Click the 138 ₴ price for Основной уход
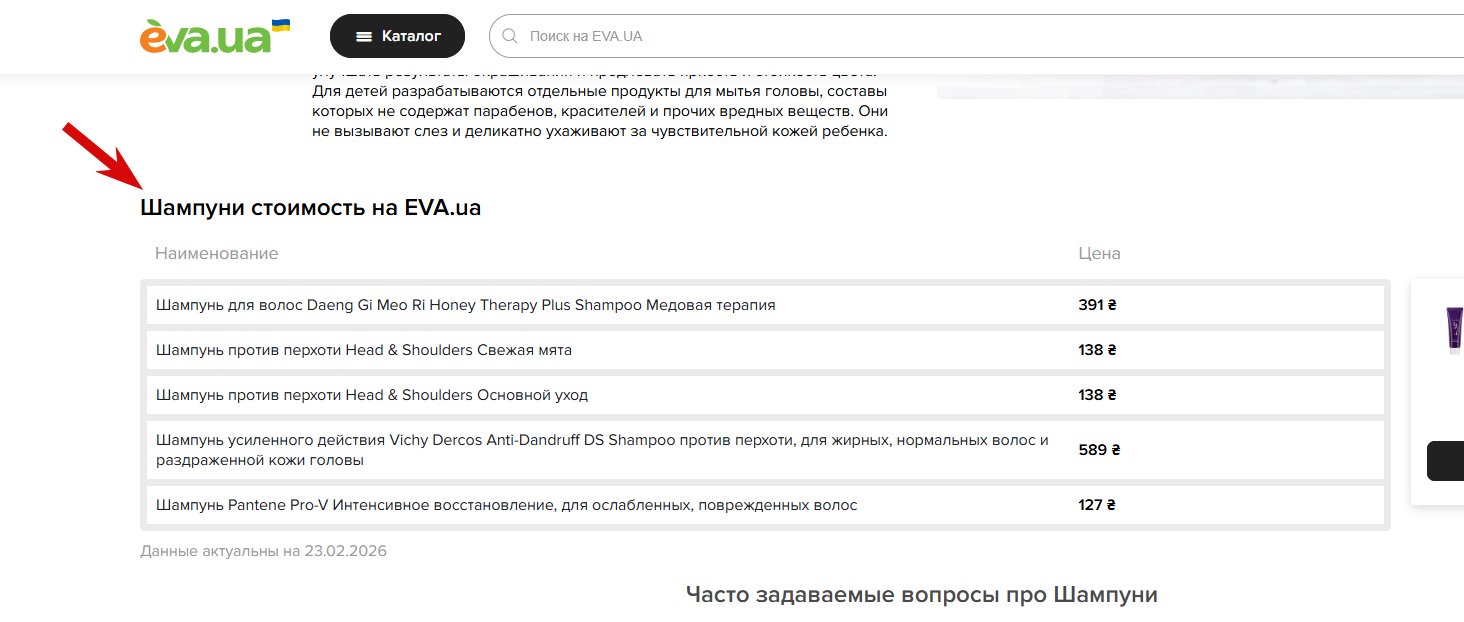1464x622 pixels. [1097, 395]
